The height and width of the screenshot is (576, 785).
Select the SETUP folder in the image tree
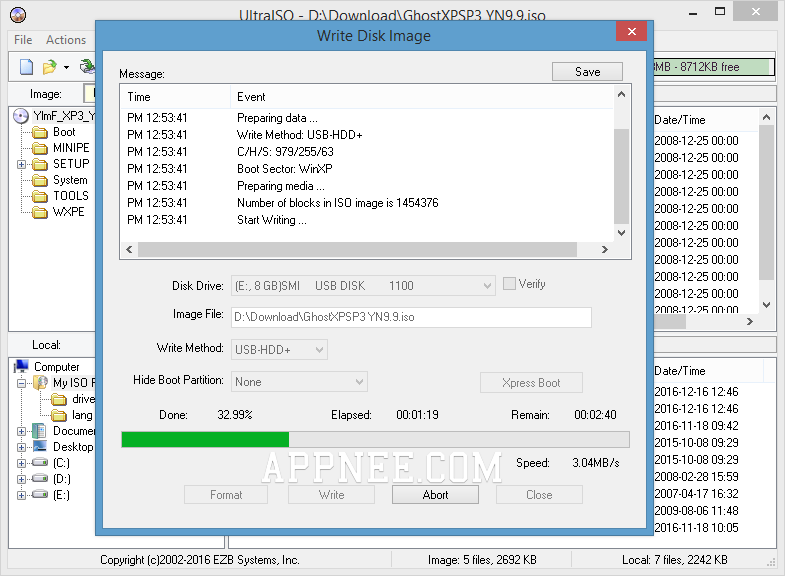click(x=71, y=164)
